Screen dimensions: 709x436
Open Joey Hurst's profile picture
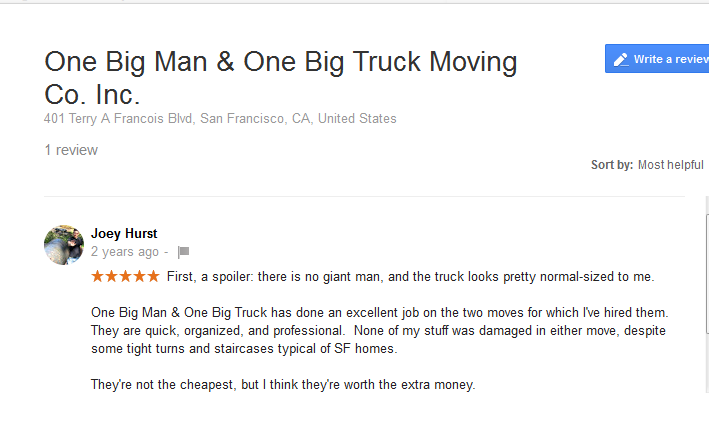(x=64, y=245)
